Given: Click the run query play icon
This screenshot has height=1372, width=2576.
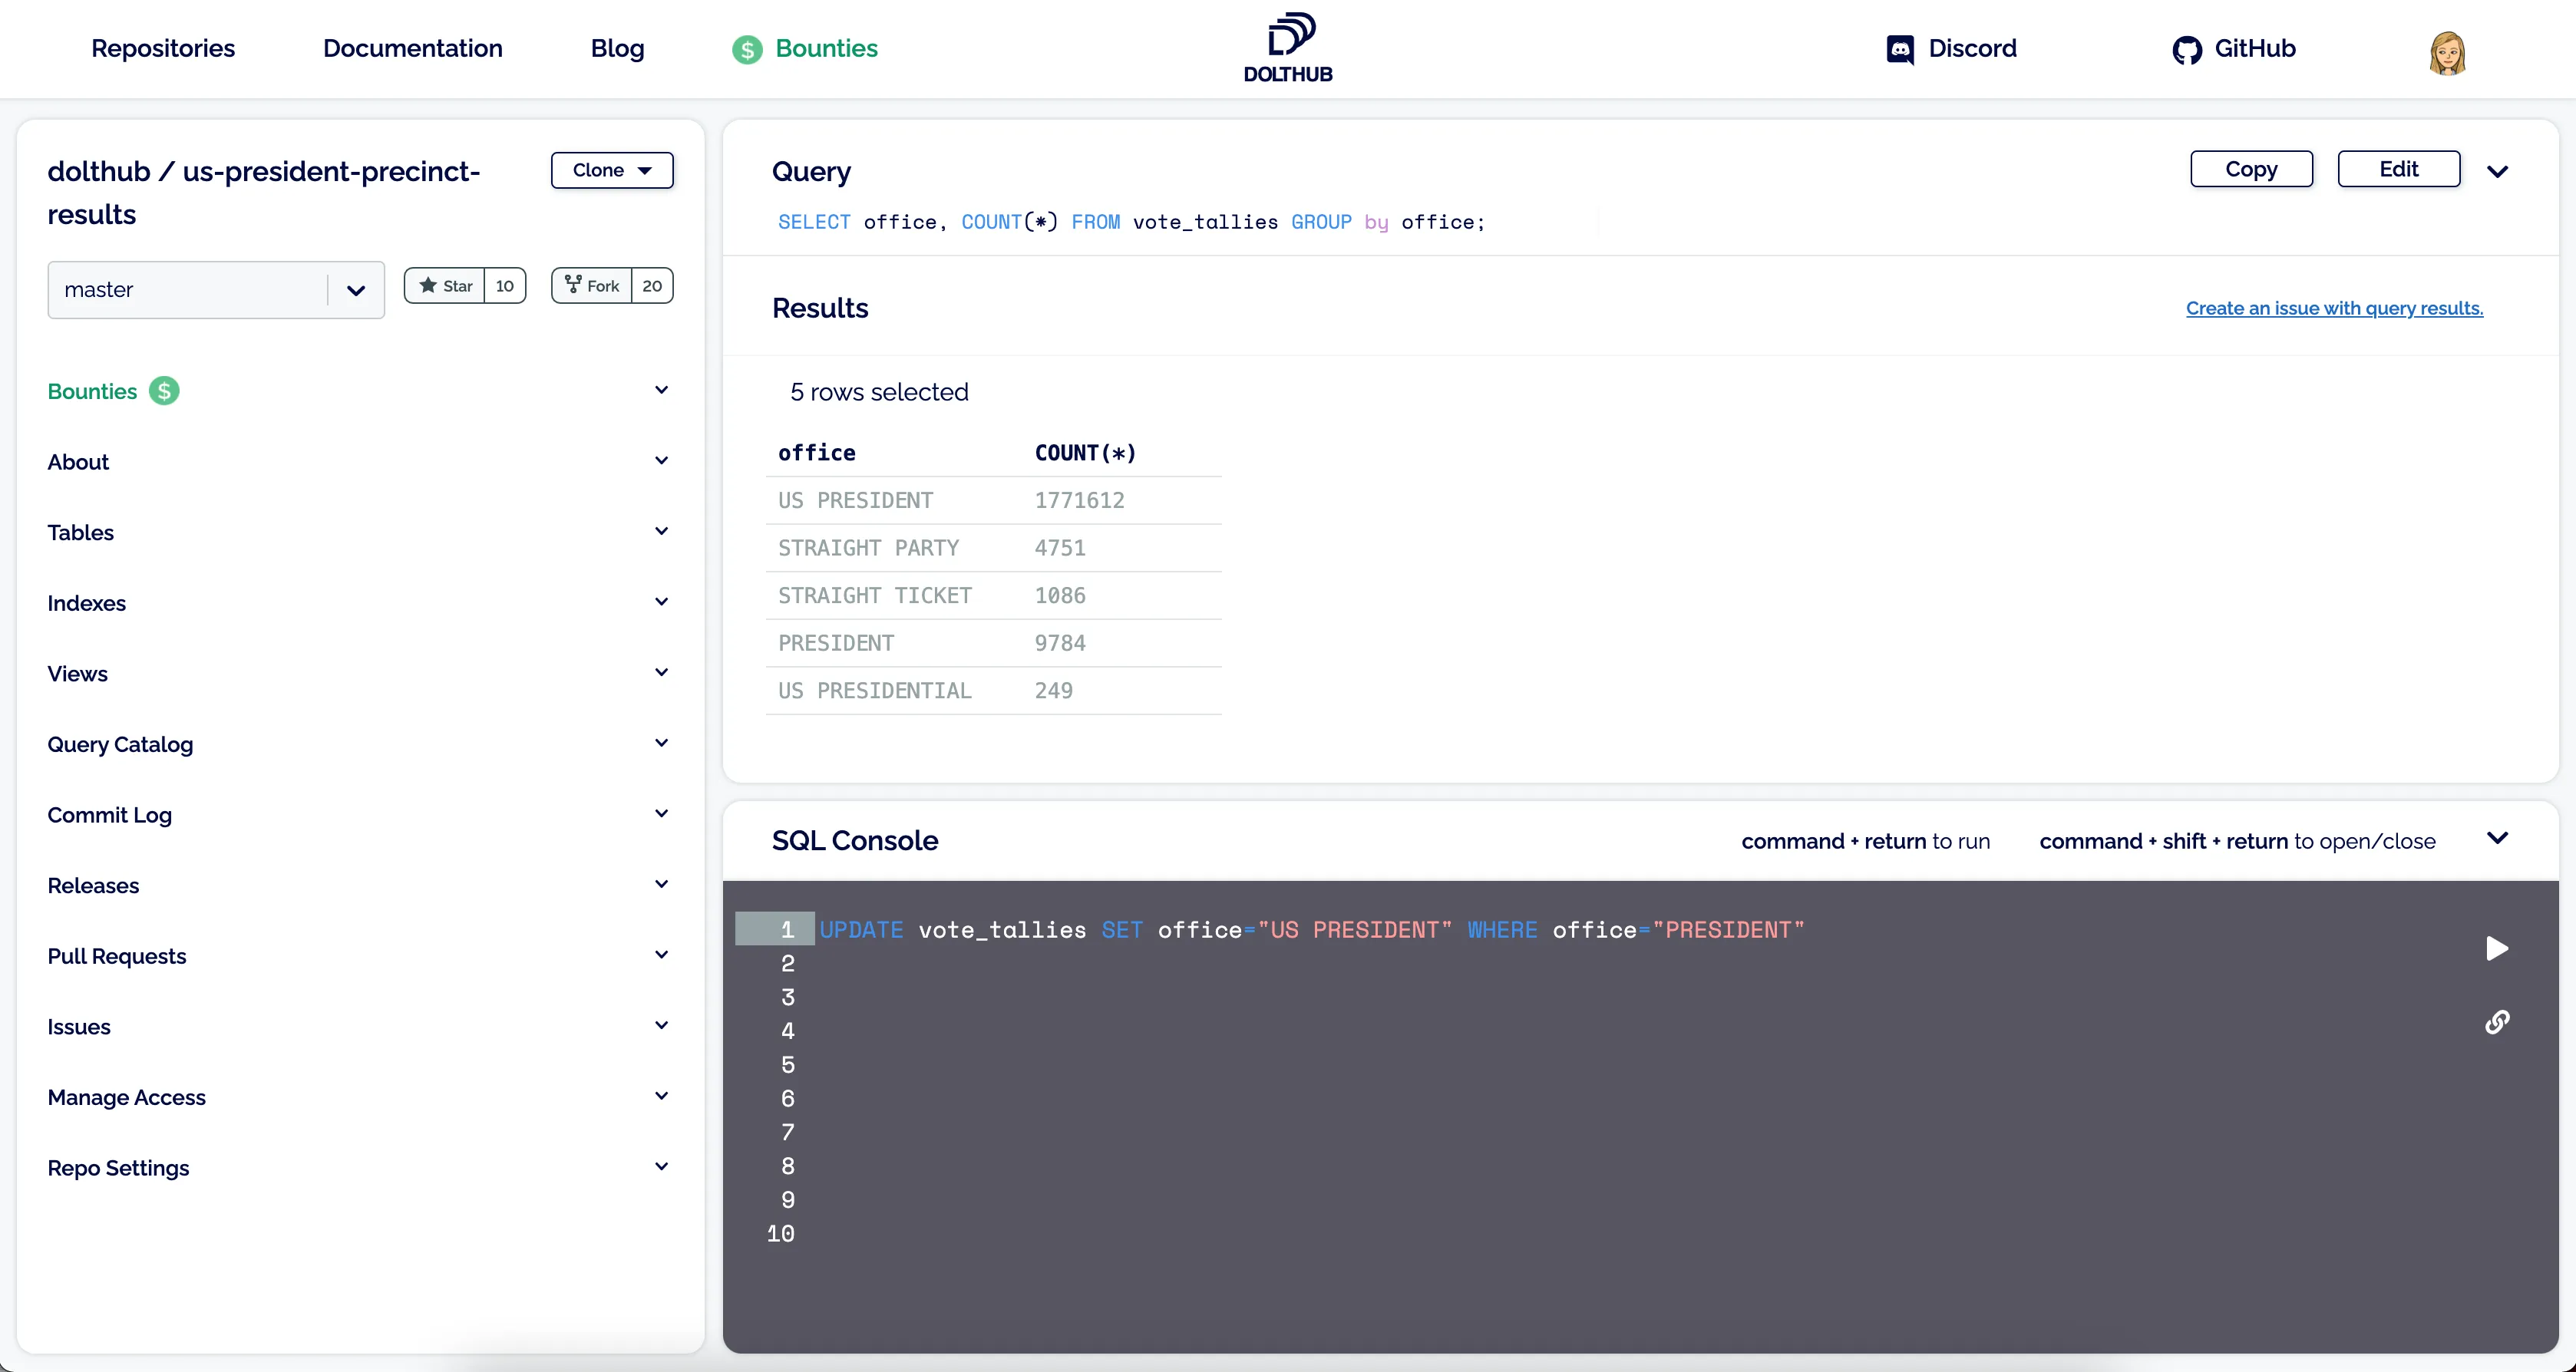Looking at the screenshot, I should tap(2496, 948).
